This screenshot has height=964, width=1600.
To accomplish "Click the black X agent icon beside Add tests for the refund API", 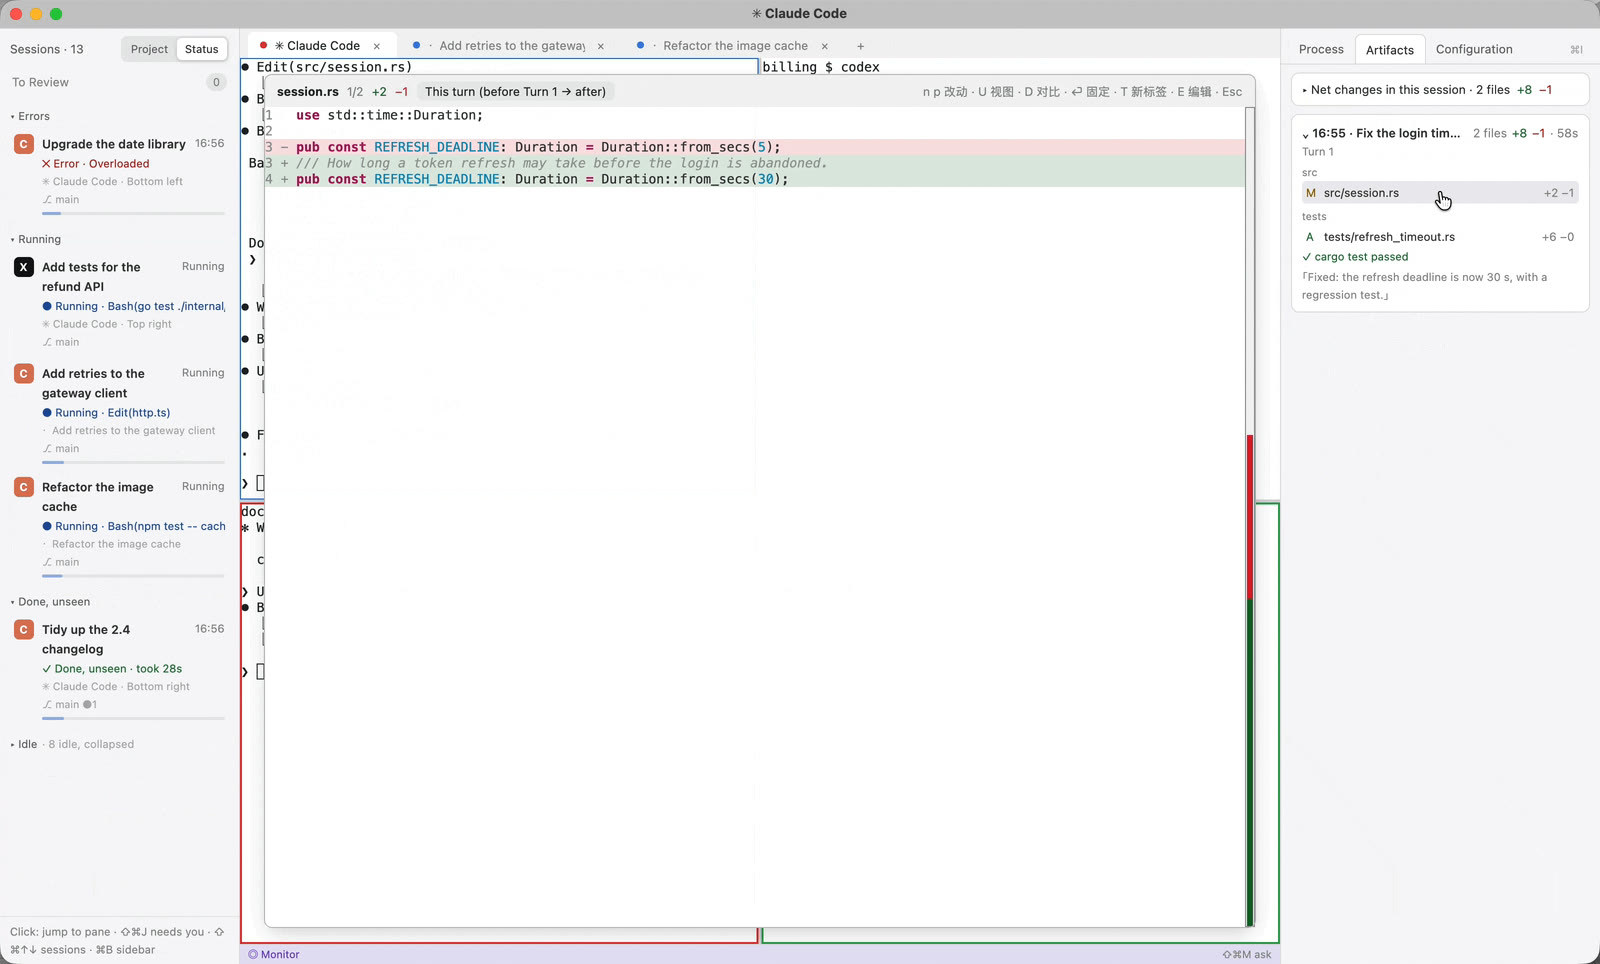I will [24, 267].
